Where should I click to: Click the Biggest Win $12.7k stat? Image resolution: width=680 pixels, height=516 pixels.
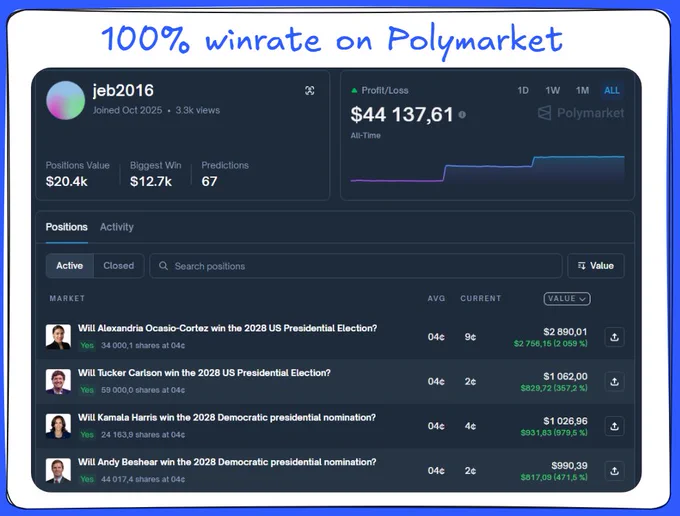[x=155, y=174]
